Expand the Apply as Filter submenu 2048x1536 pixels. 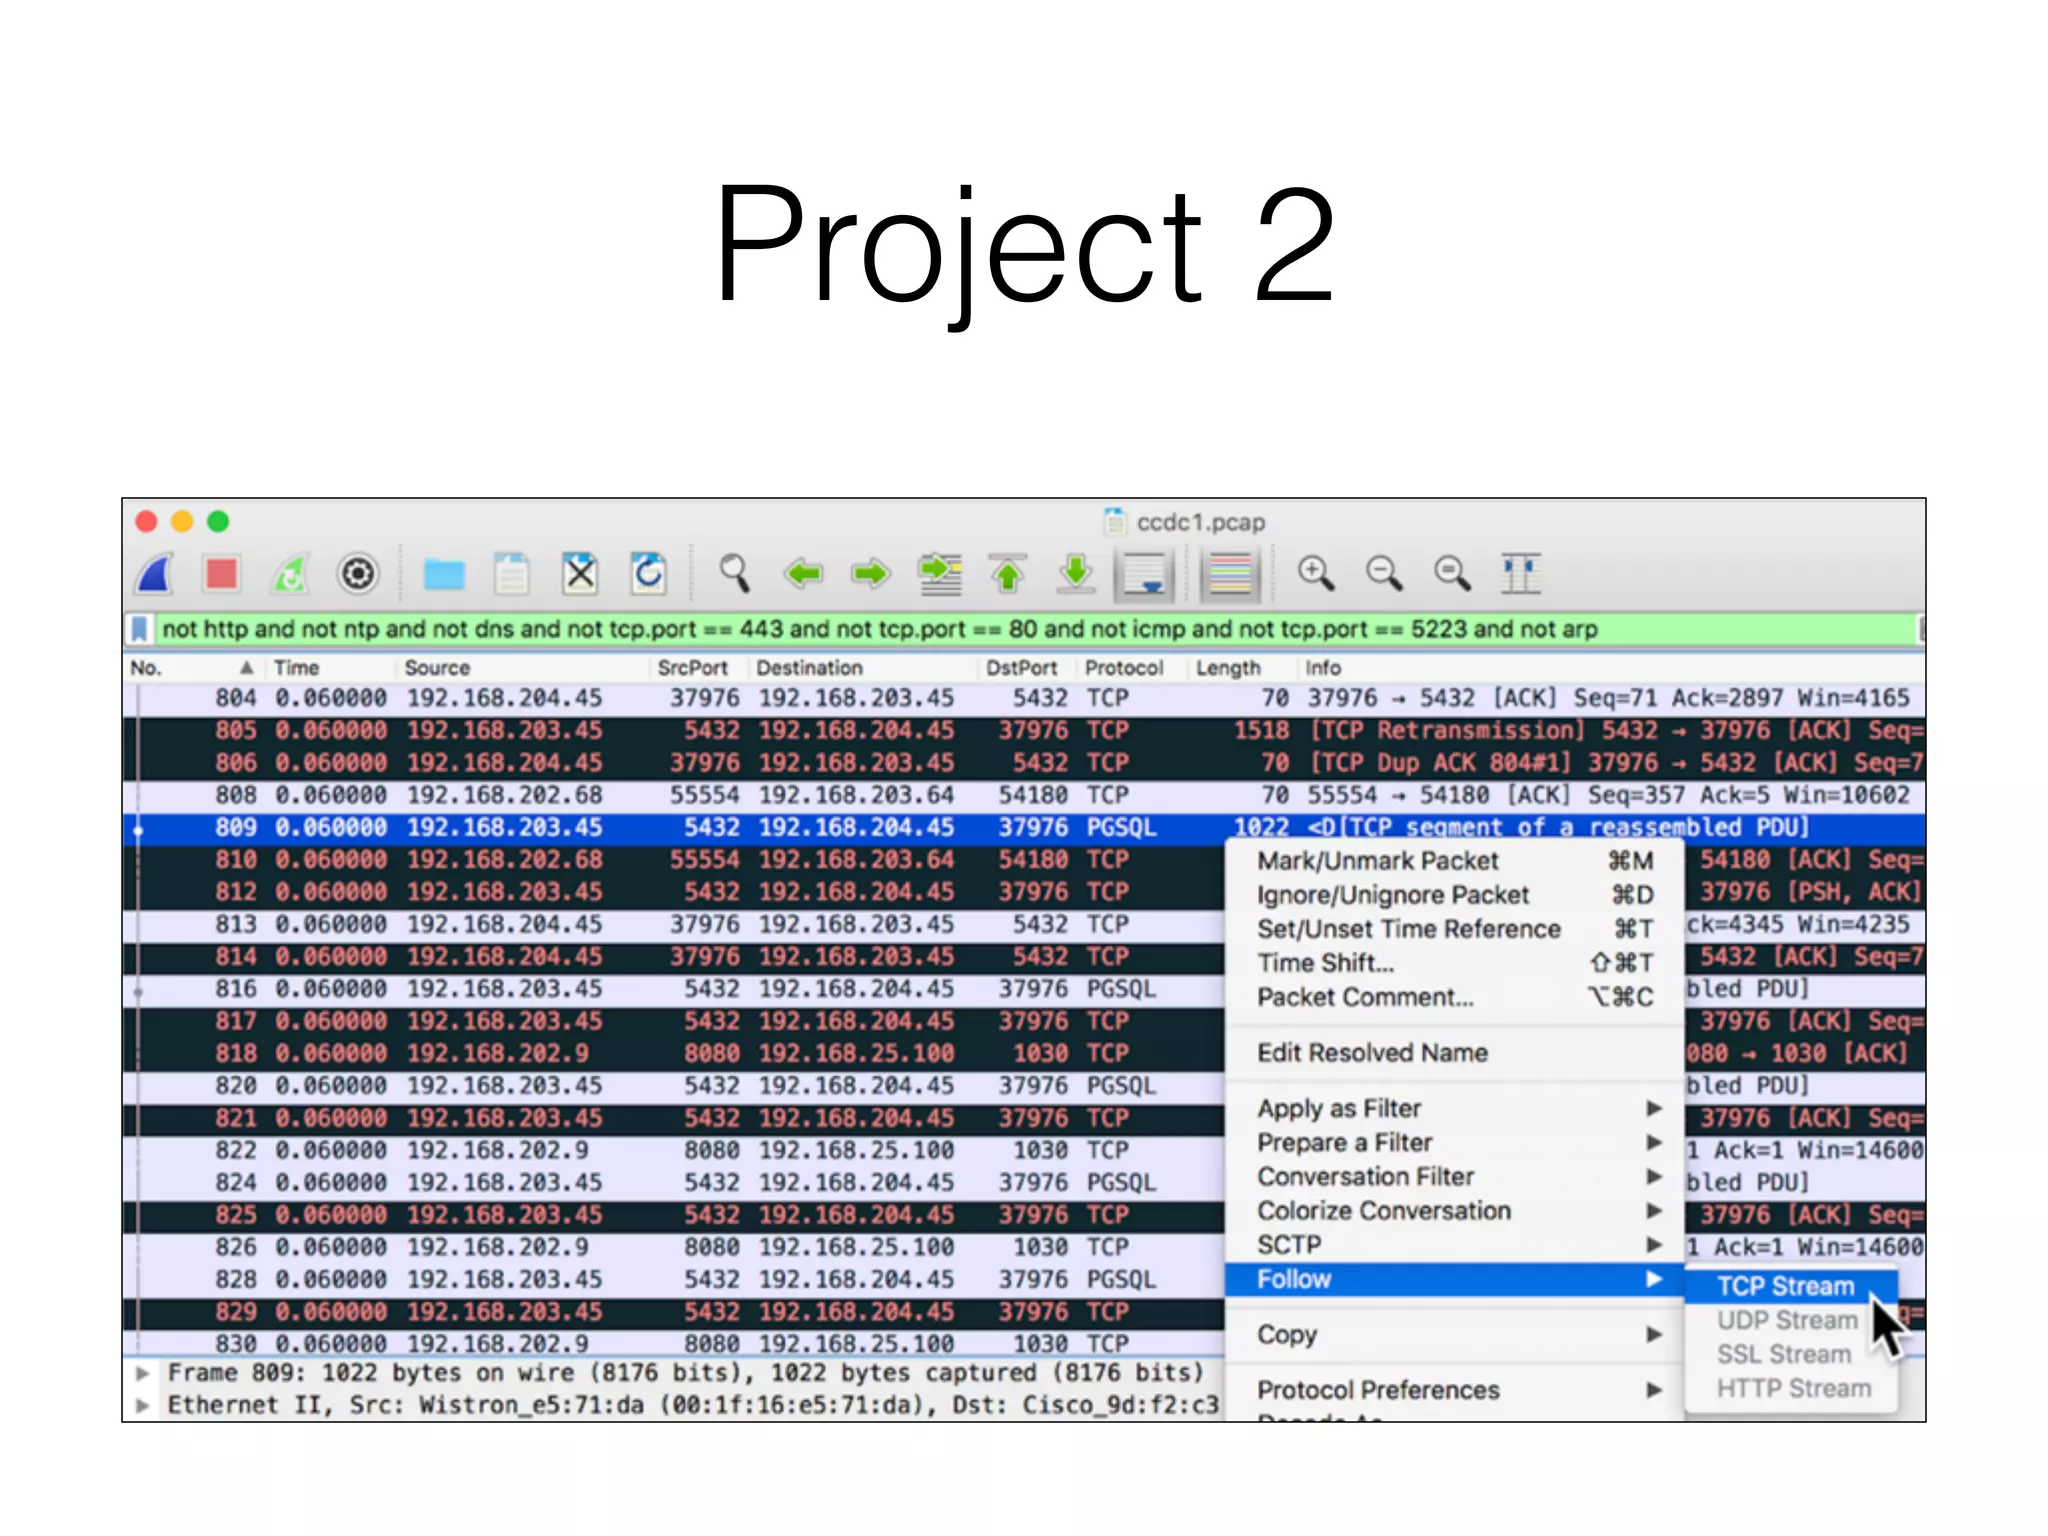pos(1455,1108)
